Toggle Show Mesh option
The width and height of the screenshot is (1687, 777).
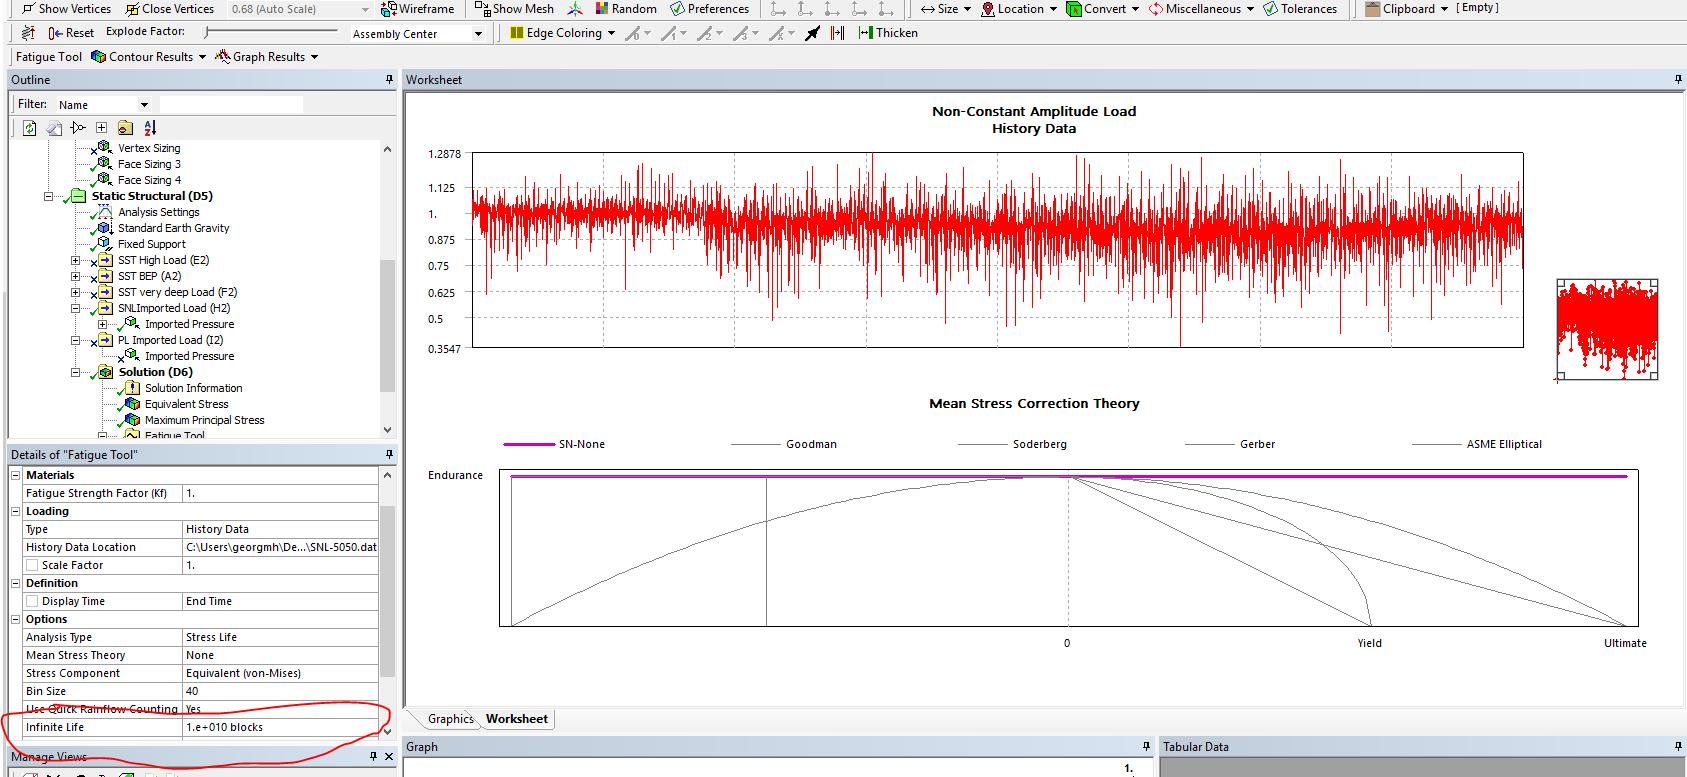(514, 9)
